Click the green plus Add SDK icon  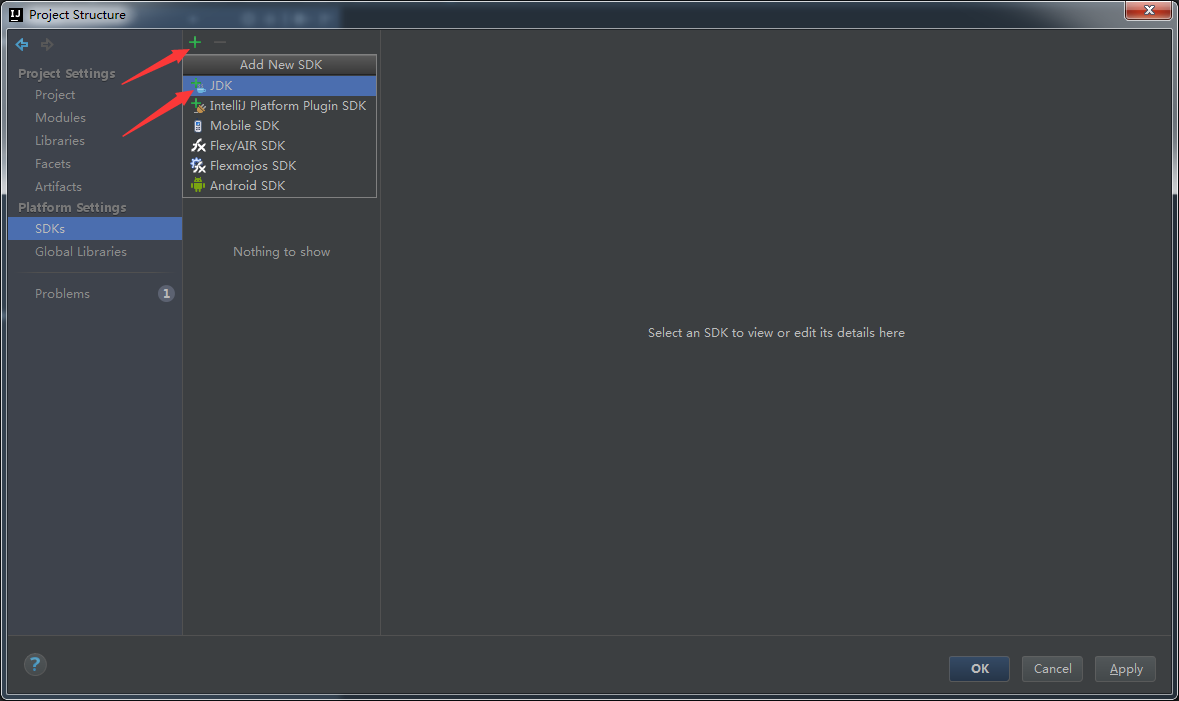click(195, 42)
